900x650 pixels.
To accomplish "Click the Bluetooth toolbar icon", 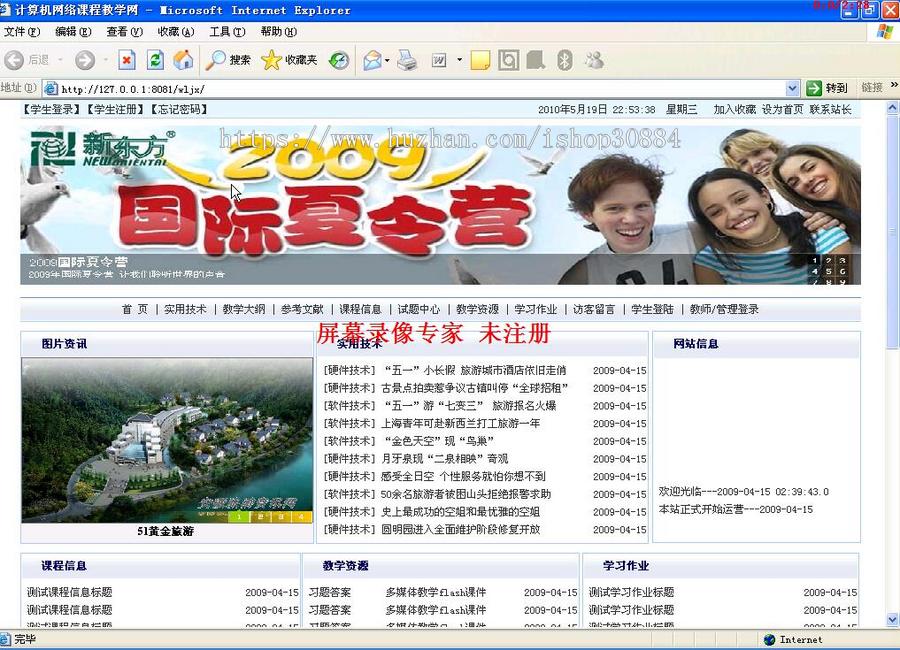I will point(565,60).
